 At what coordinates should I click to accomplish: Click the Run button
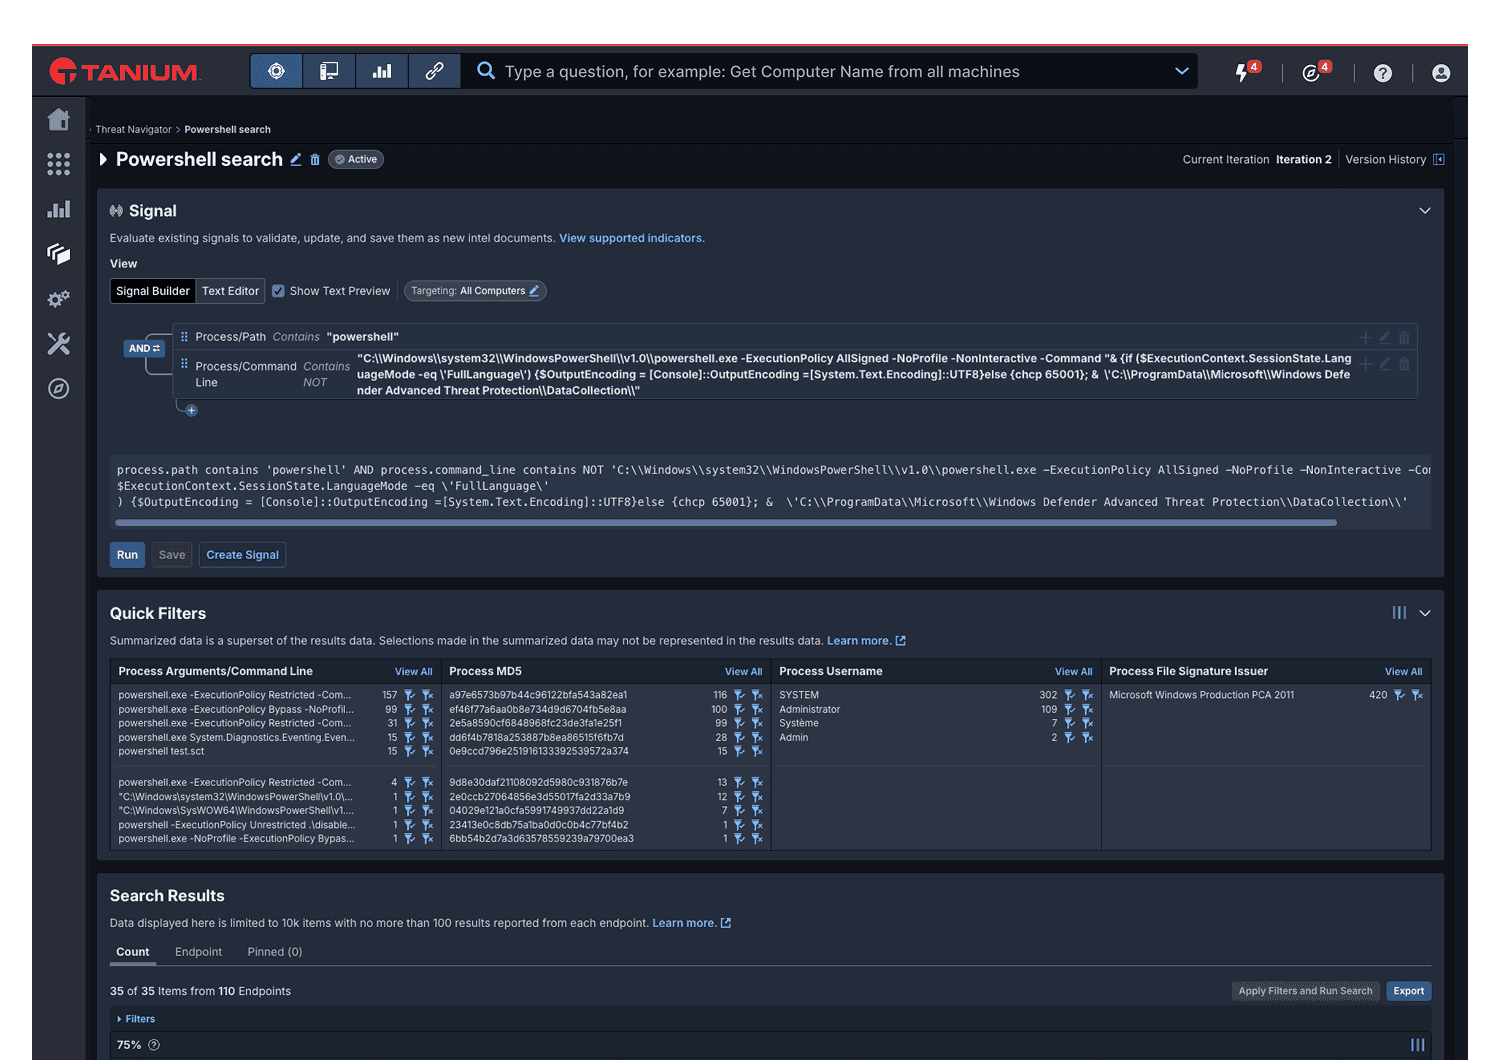point(127,555)
